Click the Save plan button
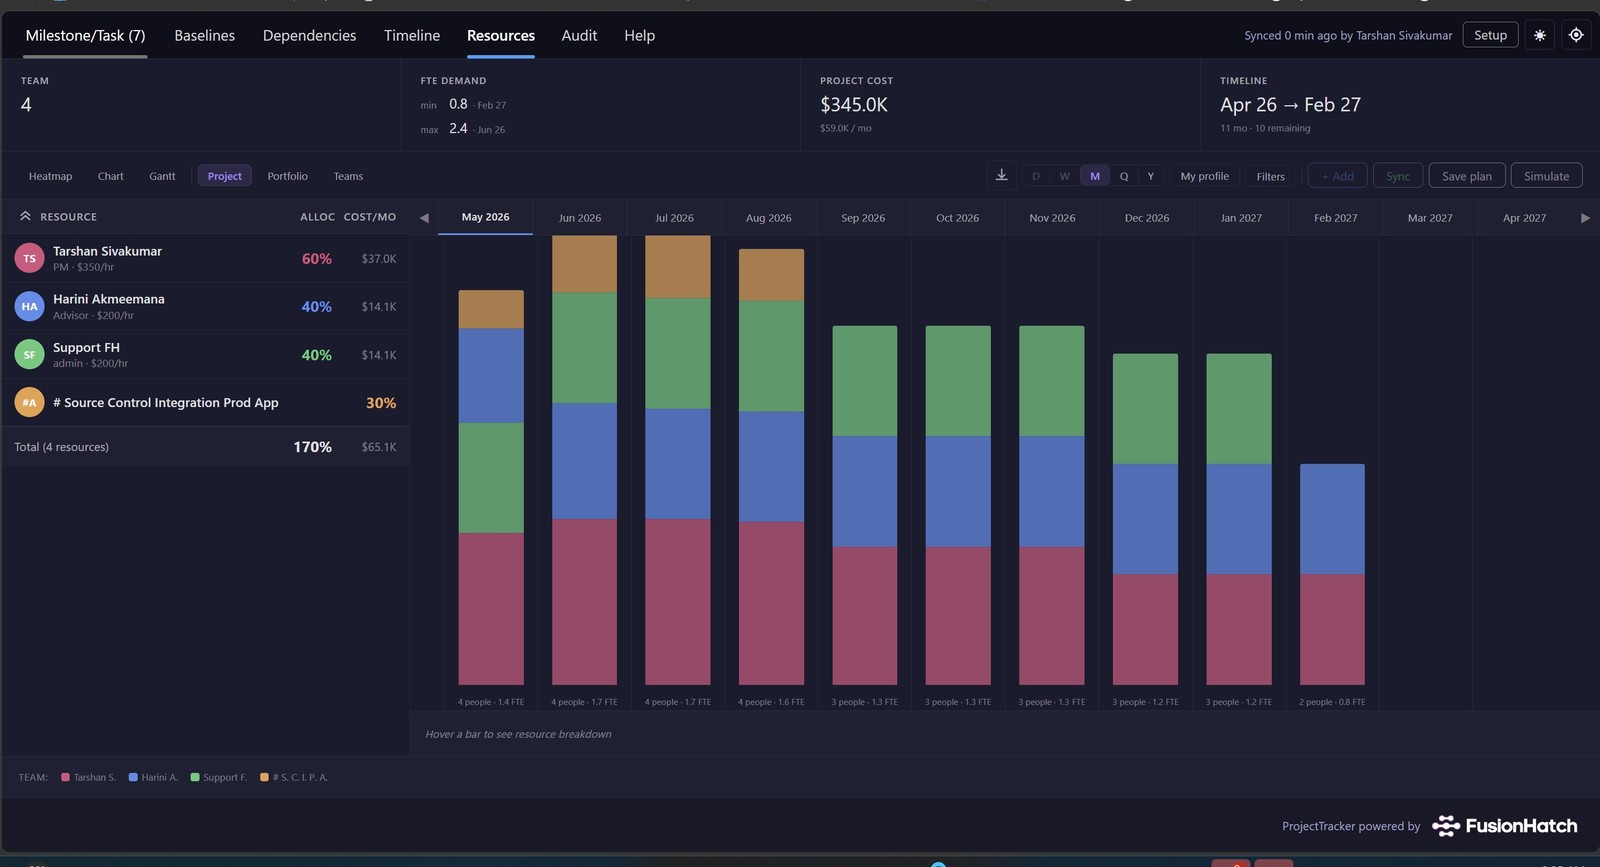The image size is (1600, 867). pyautogui.click(x=1467, y=176)
